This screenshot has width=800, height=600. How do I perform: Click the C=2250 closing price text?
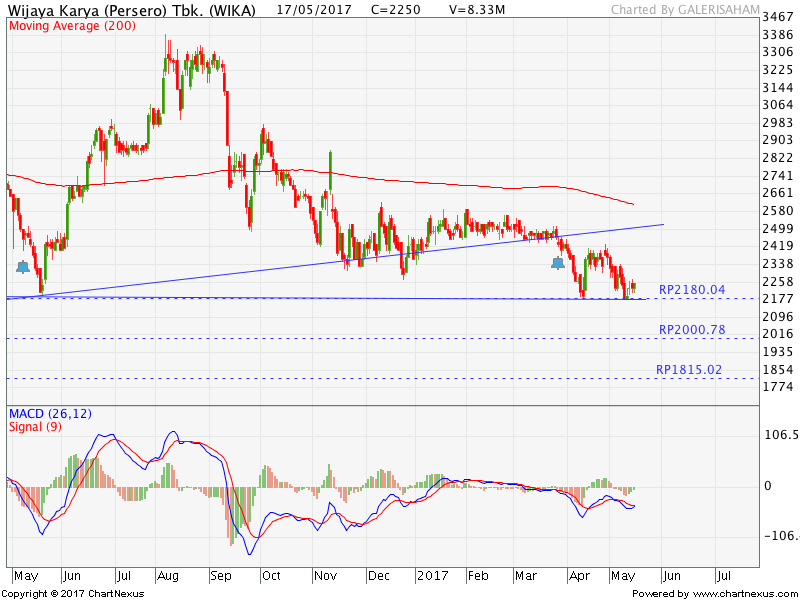click(395, 10)
